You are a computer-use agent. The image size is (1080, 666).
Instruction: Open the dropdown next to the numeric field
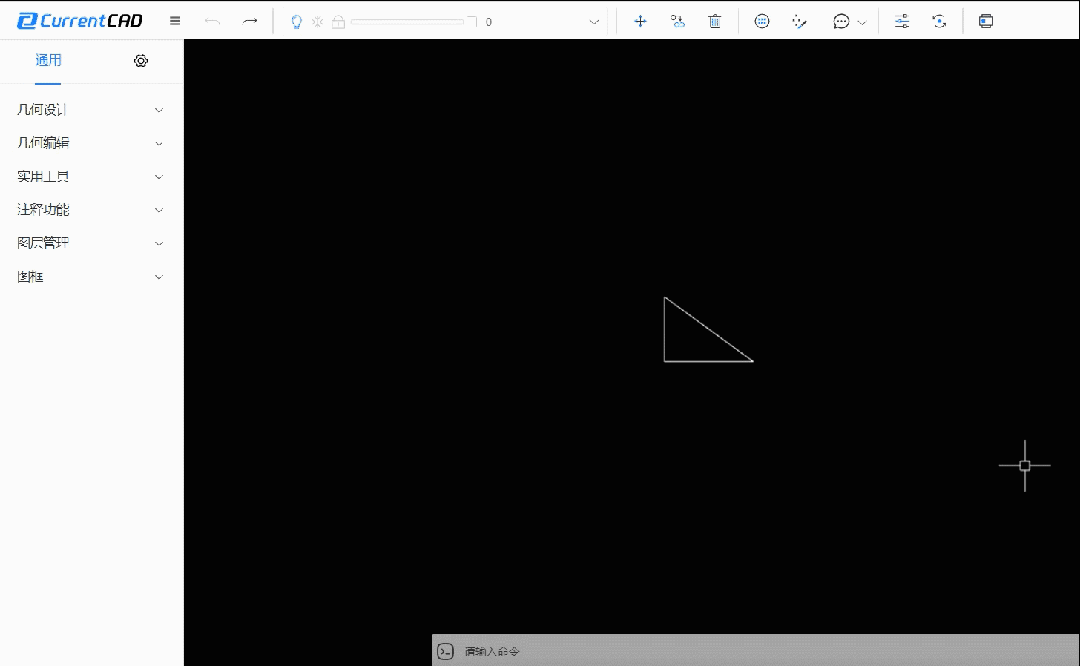click(x=594, y=21)
